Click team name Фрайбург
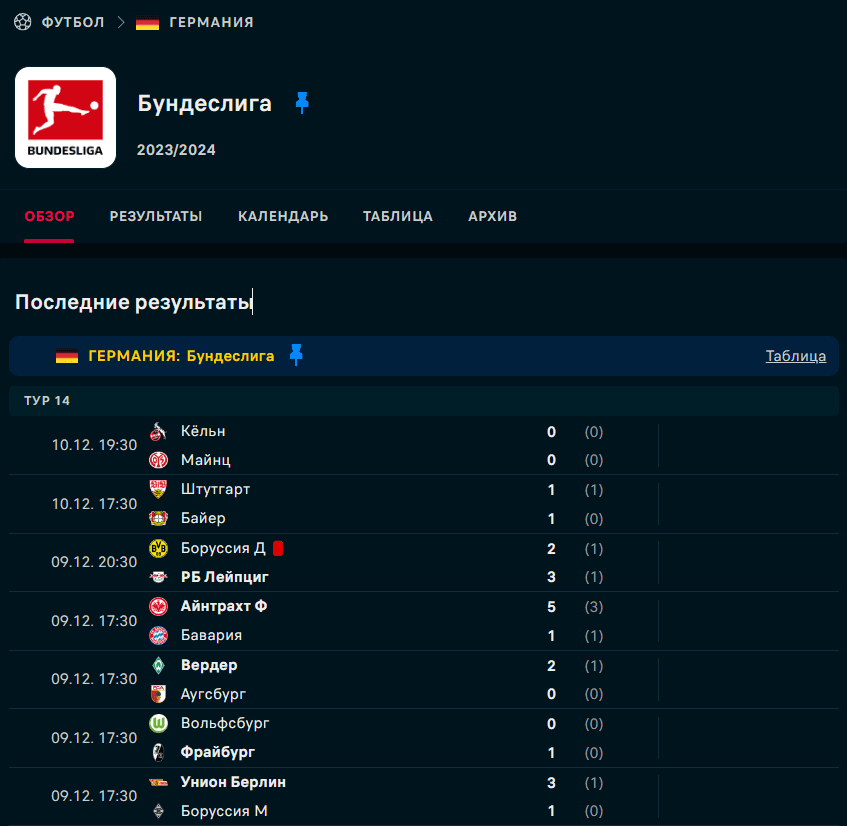 218,752
